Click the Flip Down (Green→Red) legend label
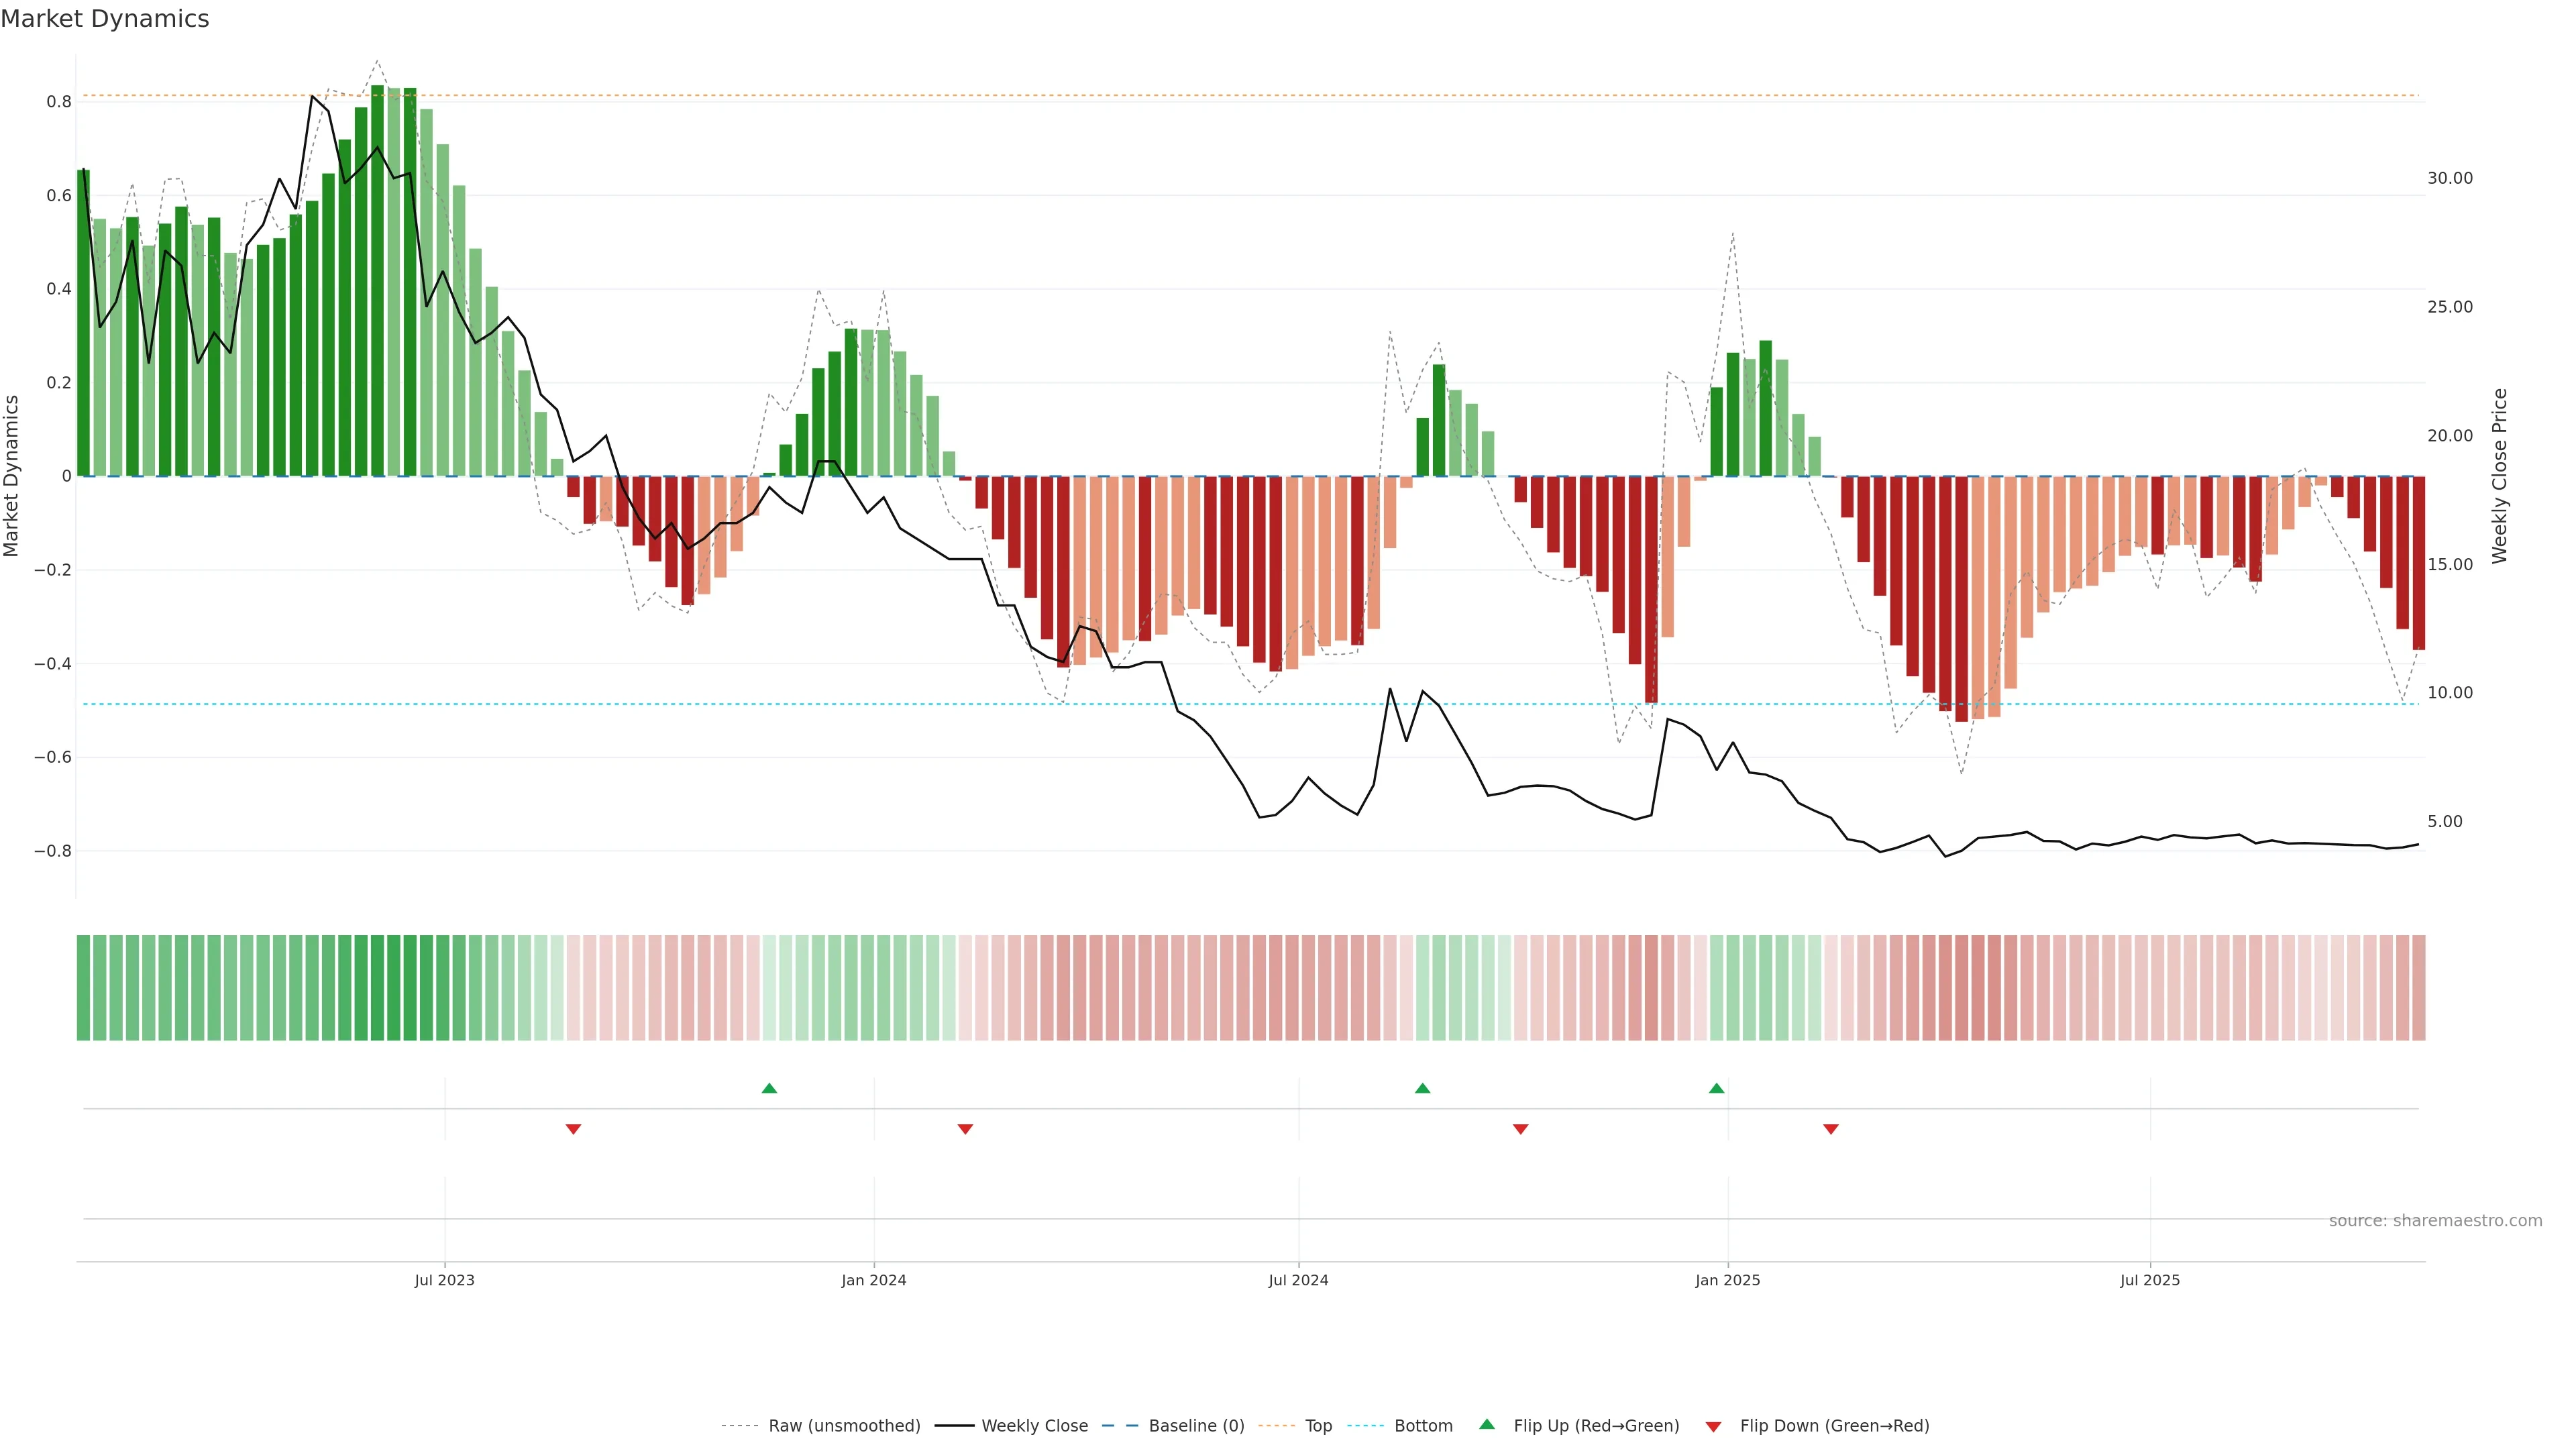Viewport: 2576px width, 1449px height. coord(1834,1426)
